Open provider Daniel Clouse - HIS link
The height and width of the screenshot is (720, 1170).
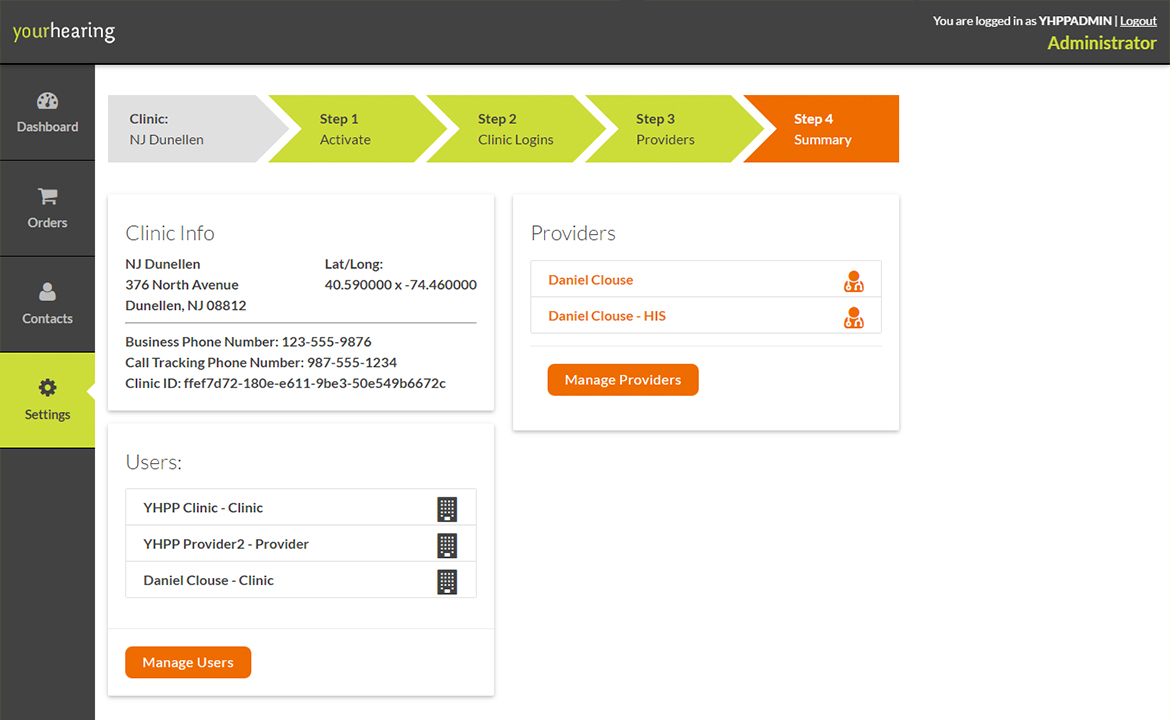[x=607, y=316]
